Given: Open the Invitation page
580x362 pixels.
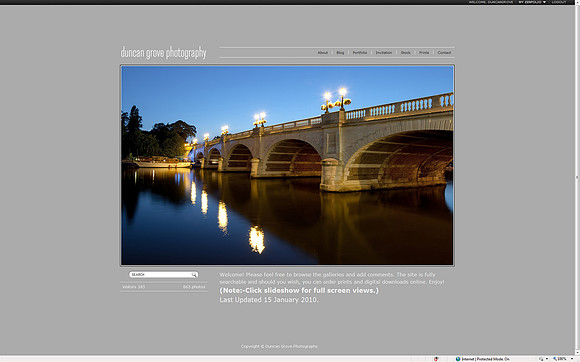Looking at the screenshot, I should [x=384, y=53].
